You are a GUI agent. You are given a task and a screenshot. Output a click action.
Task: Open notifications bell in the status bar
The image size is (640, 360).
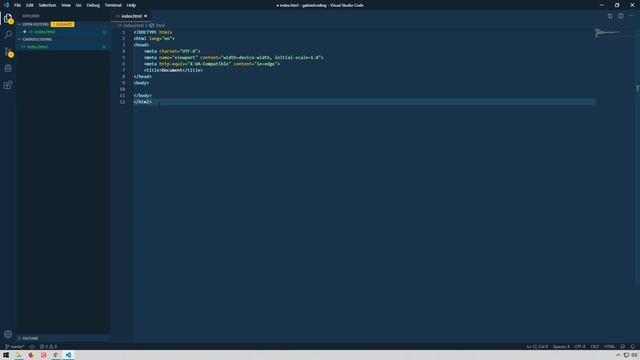tap(633, 347)
